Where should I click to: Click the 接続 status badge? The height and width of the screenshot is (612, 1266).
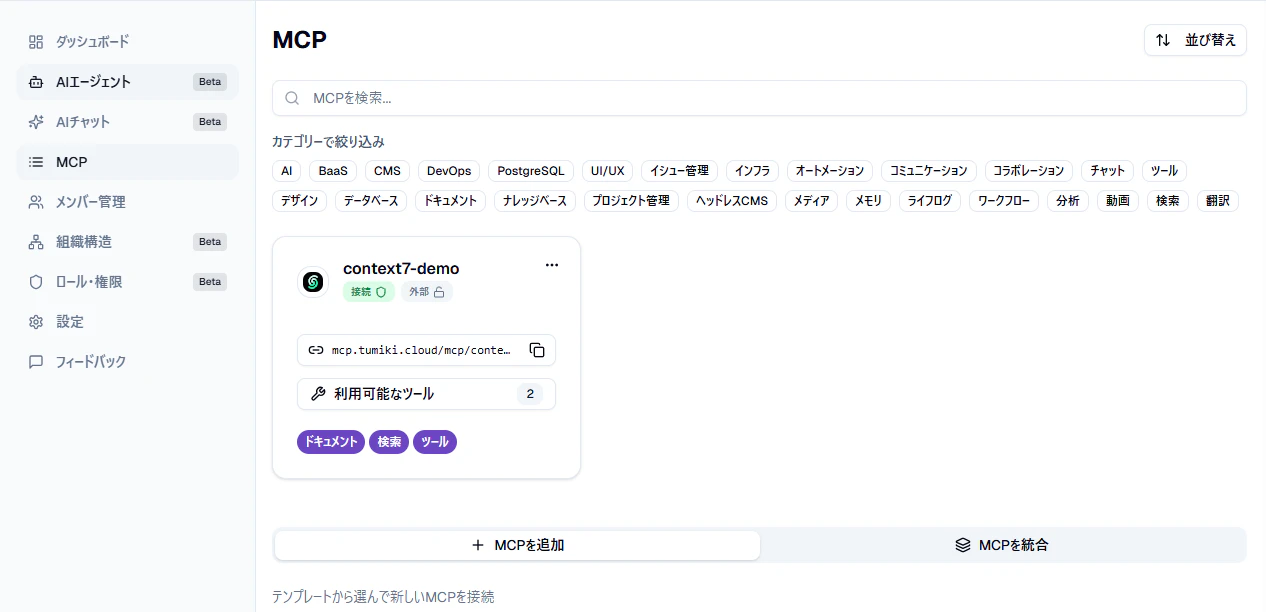pyautogui.click(x=368, y=292)
